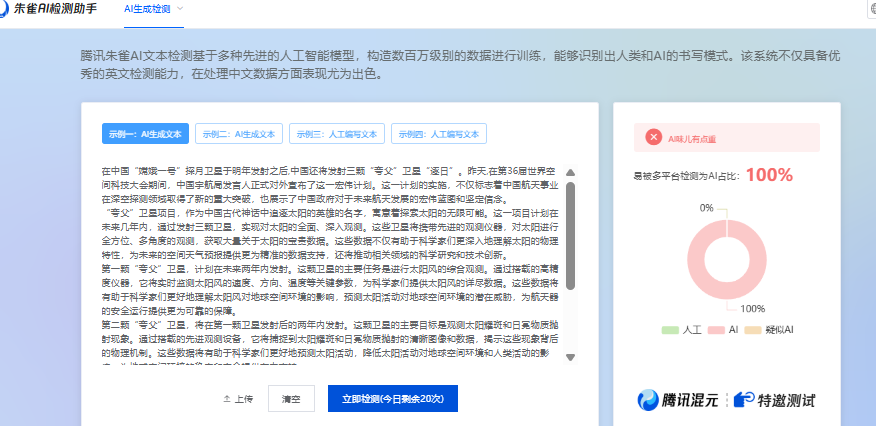Image resolution: width=876 pixels, height=426 pixels.
Task: Select 示例二: AI生成文本 sample
Action: (239, 134)
